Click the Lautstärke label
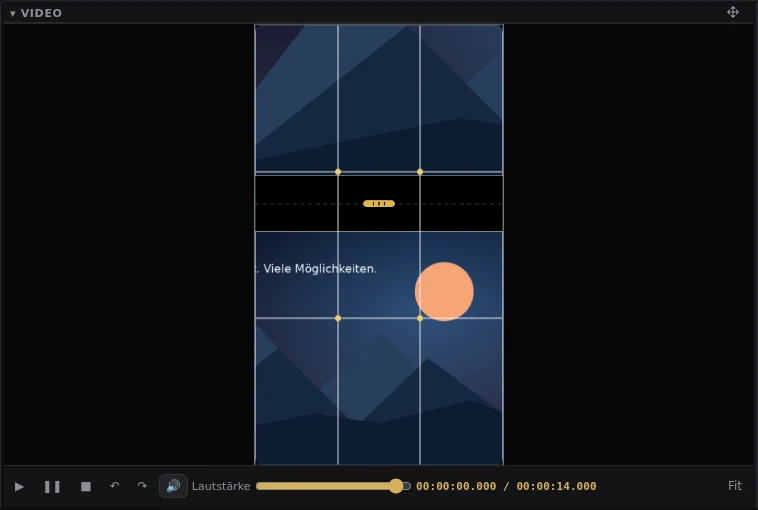The height and width of the screenshot is (510, 758). [x=221, y=486]
